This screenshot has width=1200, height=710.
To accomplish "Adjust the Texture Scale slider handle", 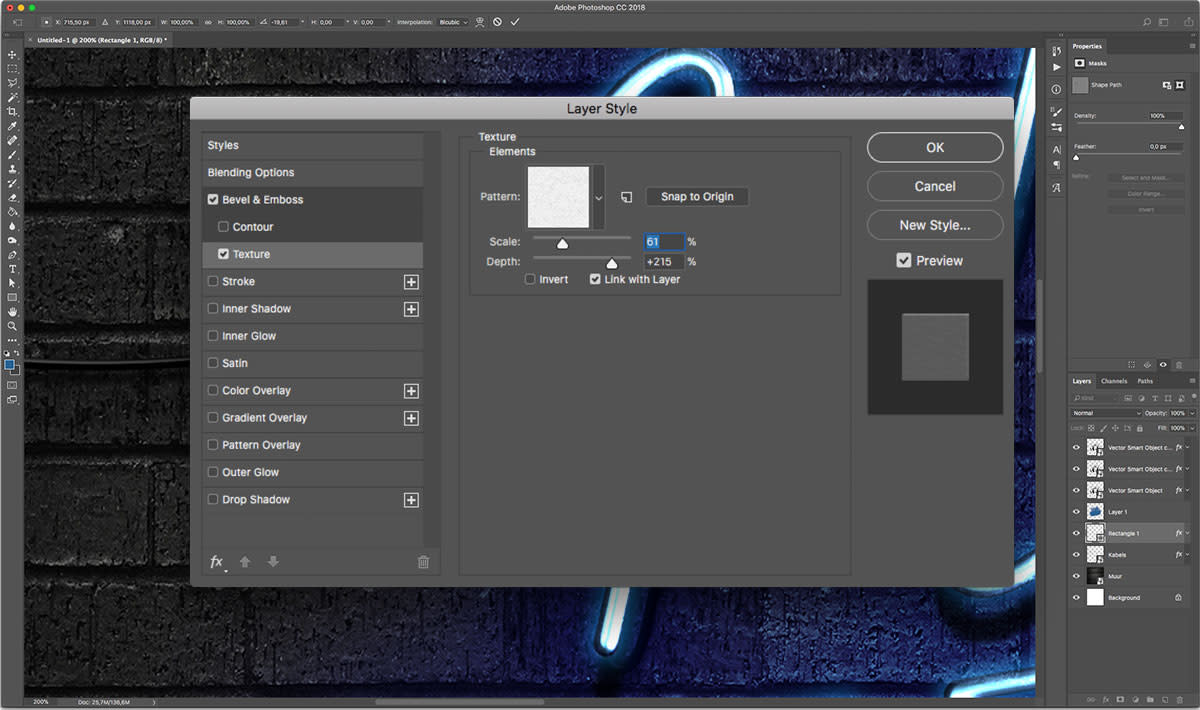I will tap(562, 243).
